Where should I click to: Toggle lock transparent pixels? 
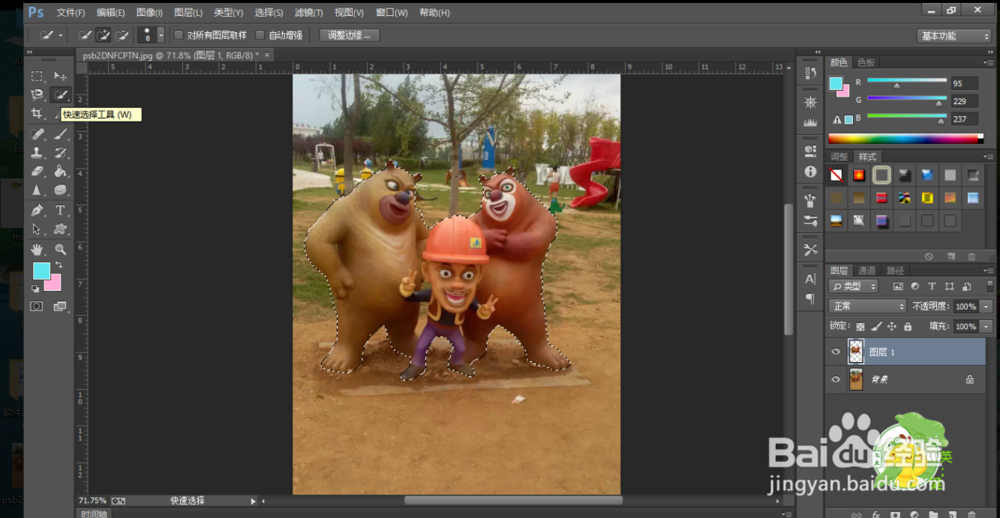coord(860,326)
